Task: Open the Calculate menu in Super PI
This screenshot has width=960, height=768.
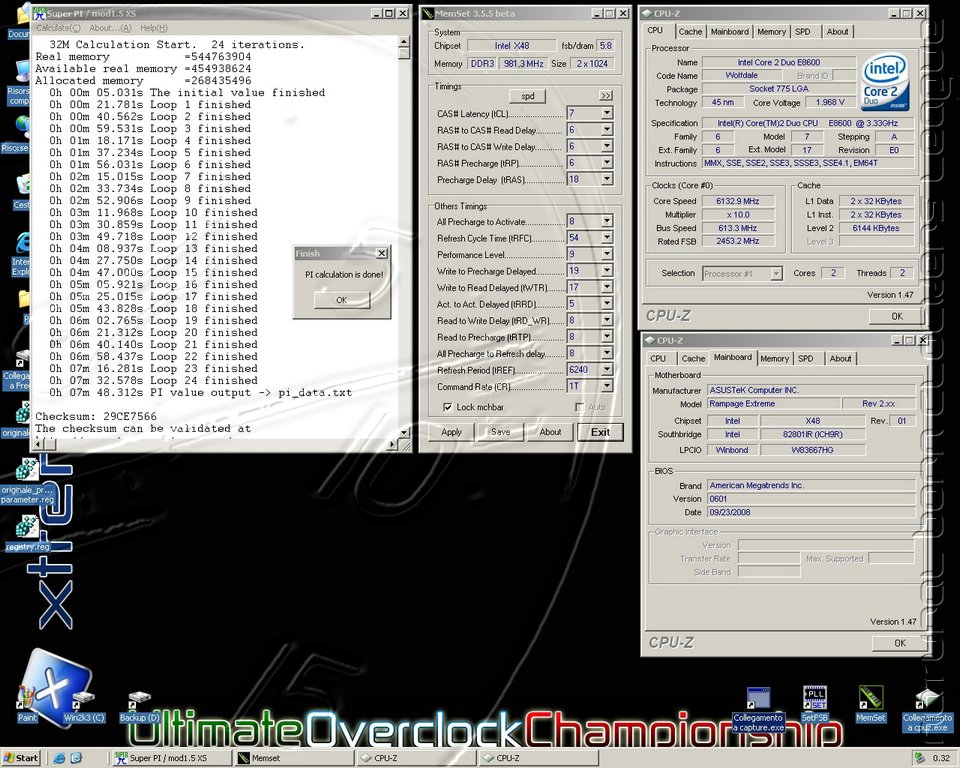Action: 58,28
